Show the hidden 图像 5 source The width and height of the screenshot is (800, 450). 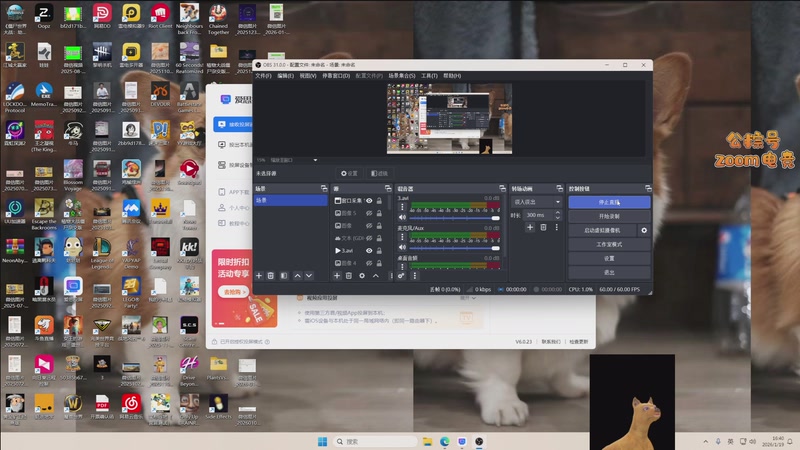tap(369, 213)
